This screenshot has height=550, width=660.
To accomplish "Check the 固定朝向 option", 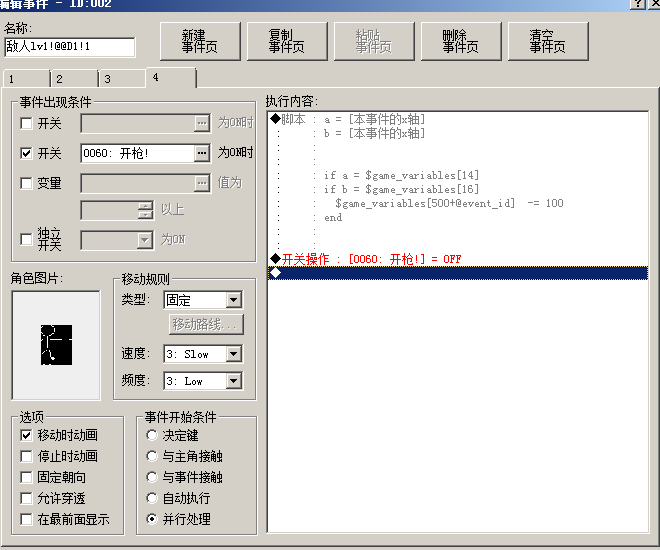I will 26,477.
